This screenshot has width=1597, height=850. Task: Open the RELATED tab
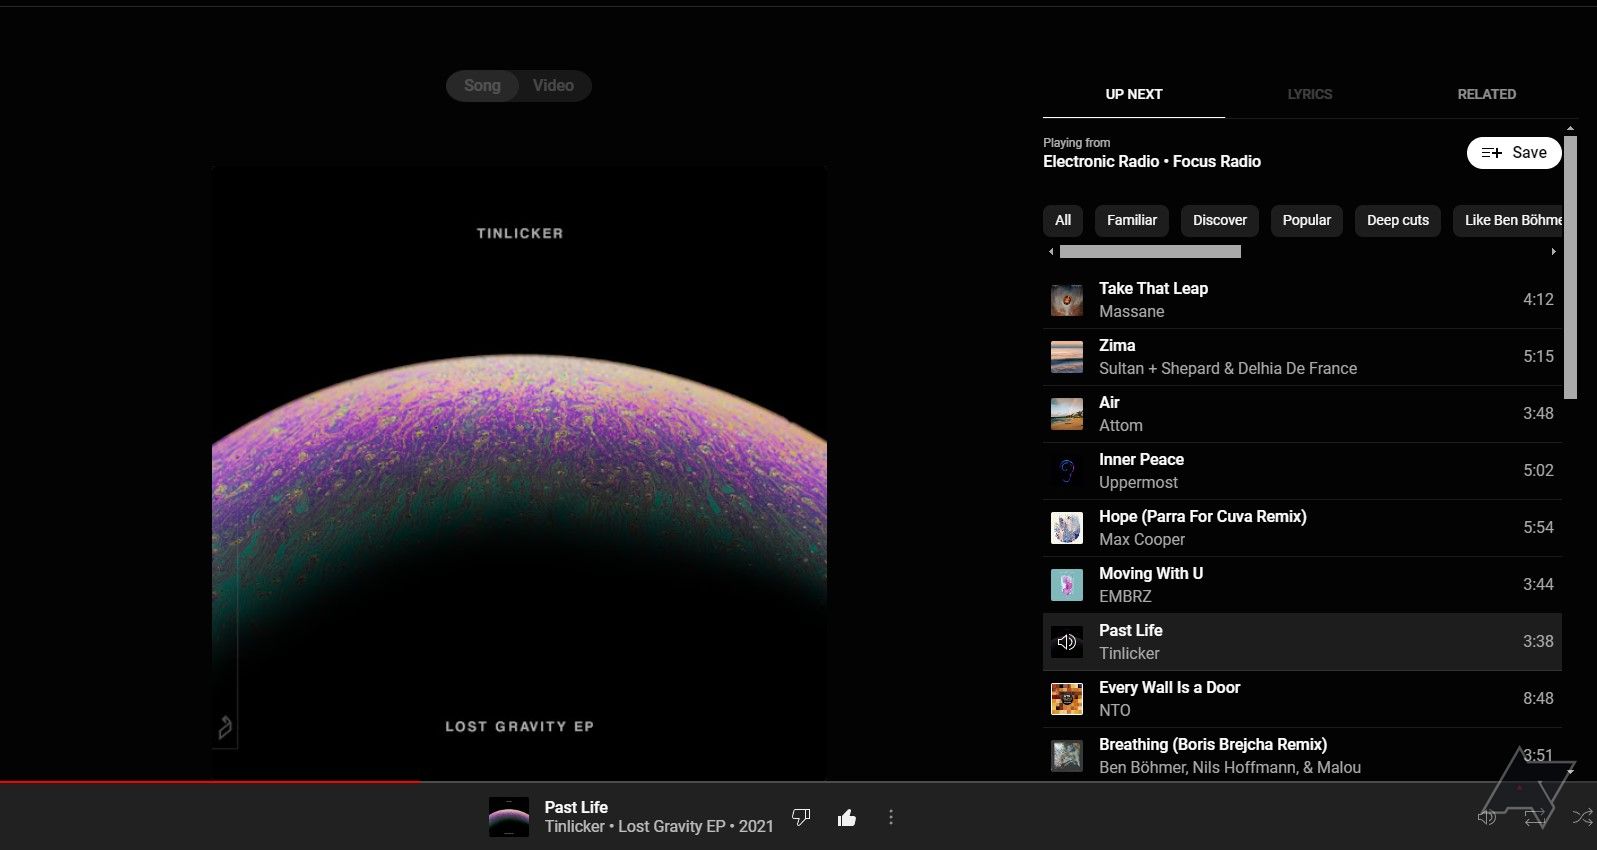click(1486, 94)
